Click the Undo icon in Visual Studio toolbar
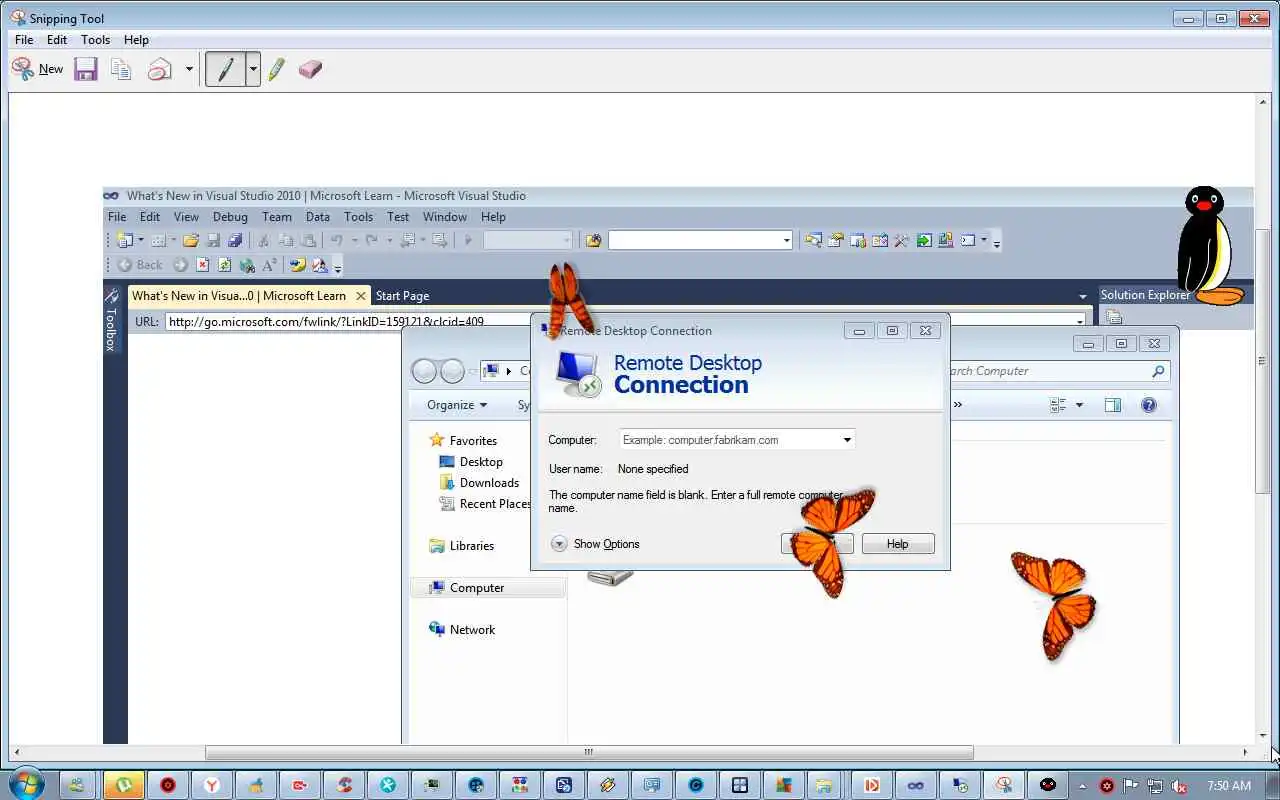Image resolution: width=1280 pixels, height=800 pixels. 337,240
